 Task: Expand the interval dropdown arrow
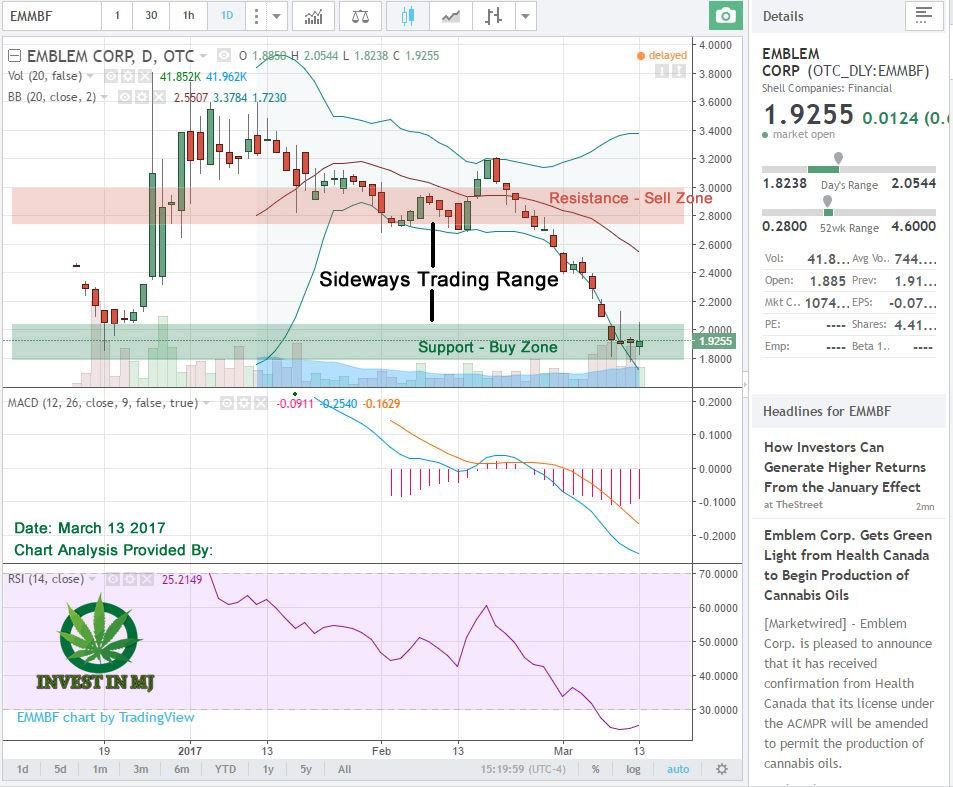click(277, 16)
